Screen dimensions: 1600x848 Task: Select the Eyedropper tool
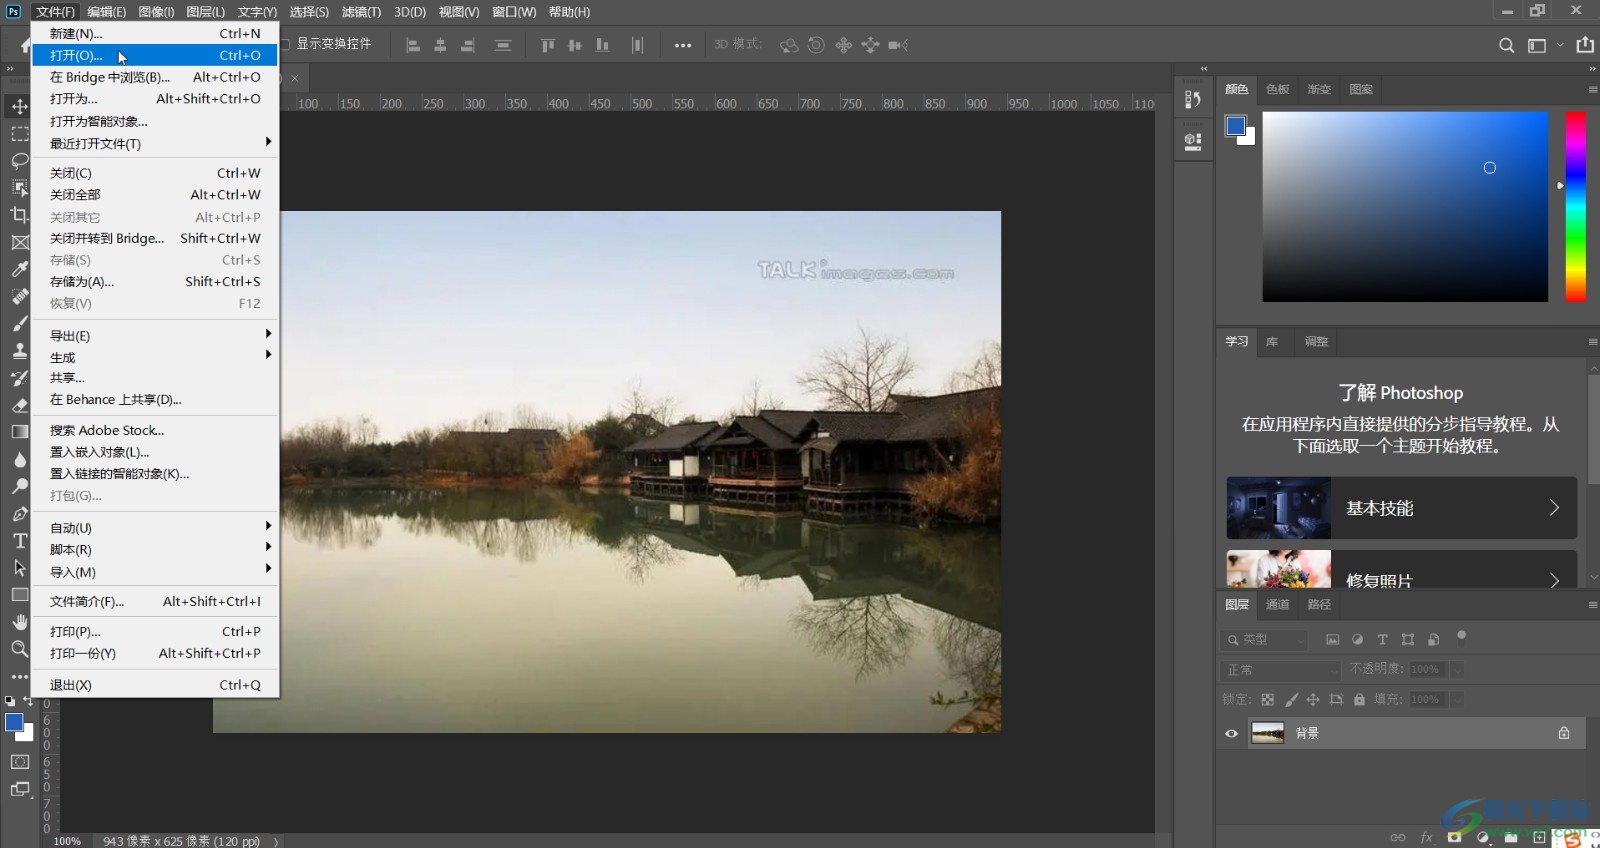pyautogui.click(x=19, y=269)
